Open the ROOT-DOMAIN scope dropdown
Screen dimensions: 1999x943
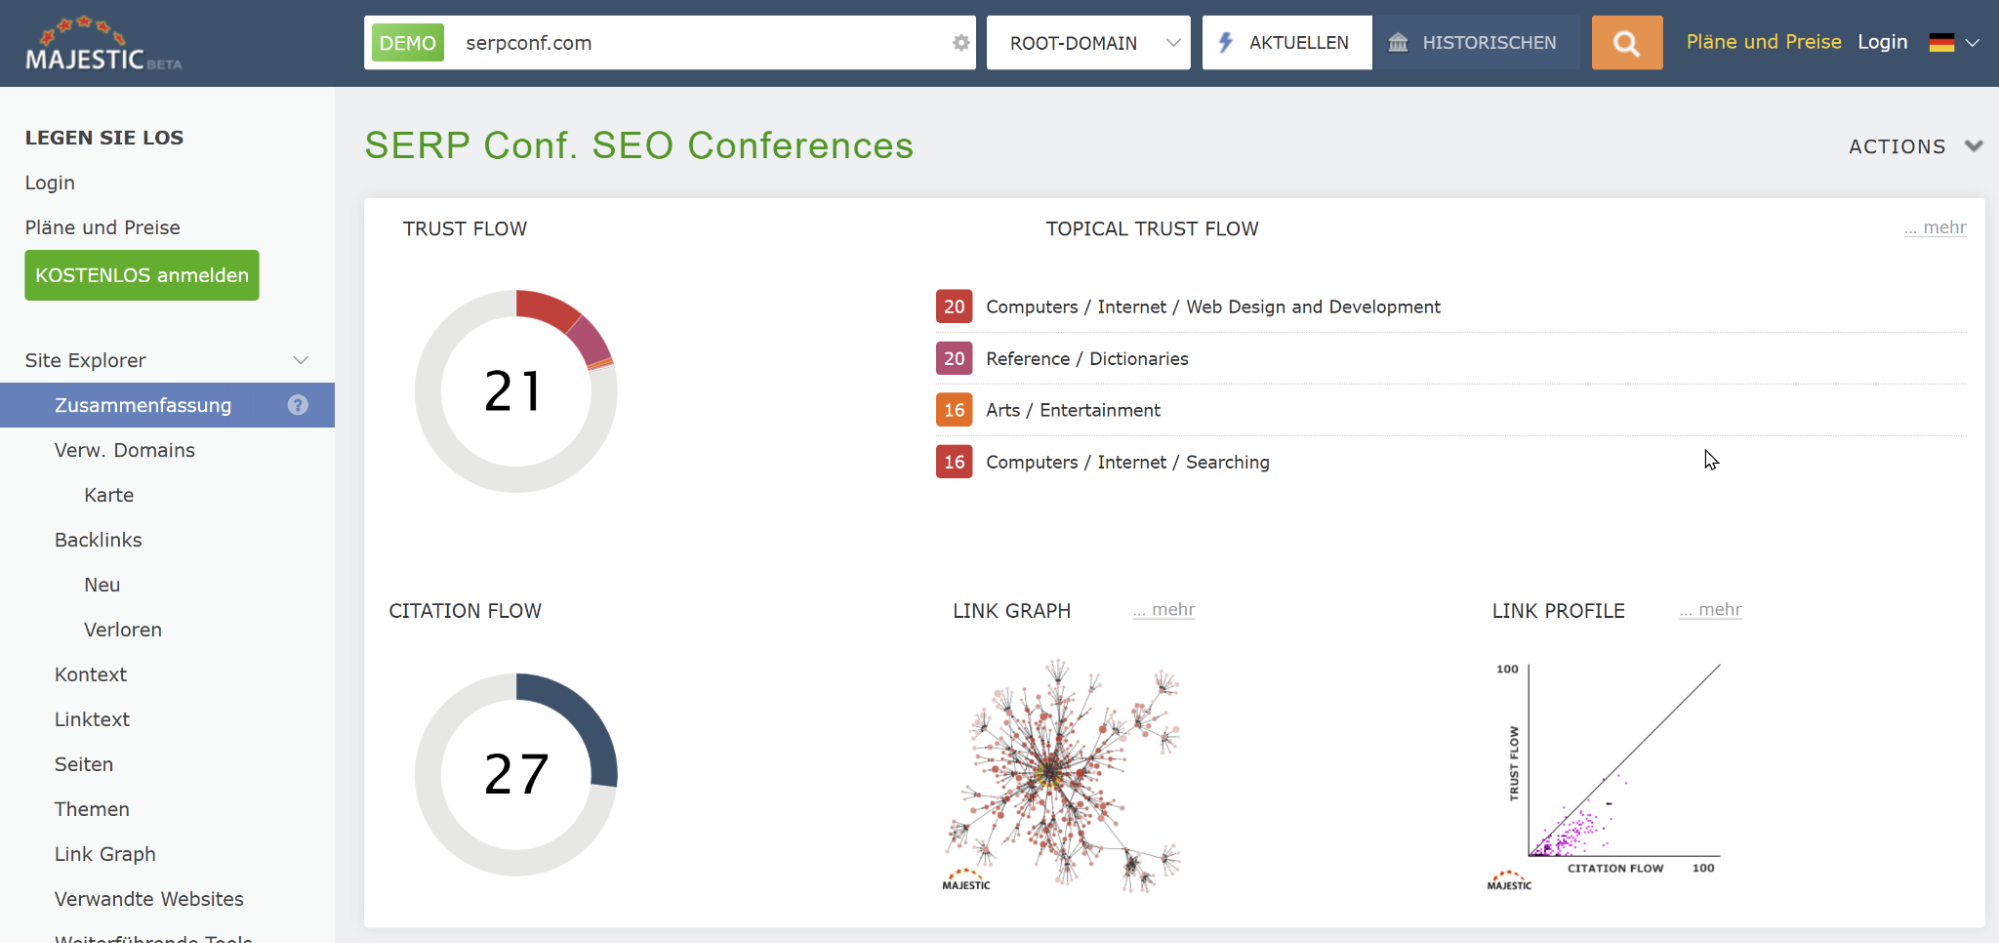[x=1088, y=43]
